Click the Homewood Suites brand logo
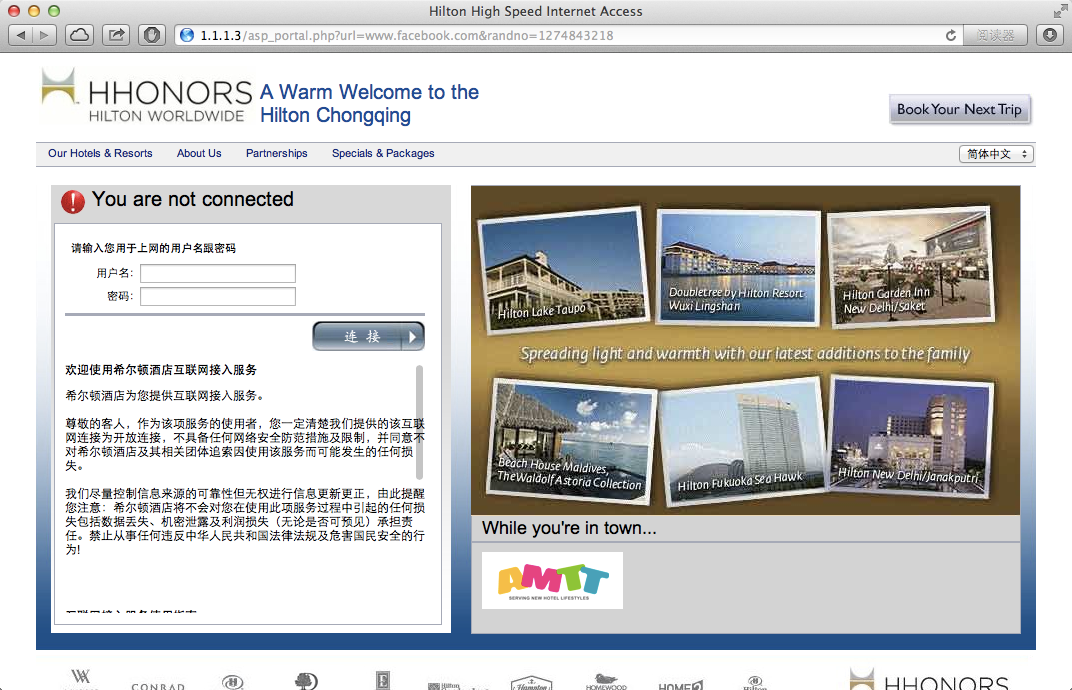 click(606, 681)
